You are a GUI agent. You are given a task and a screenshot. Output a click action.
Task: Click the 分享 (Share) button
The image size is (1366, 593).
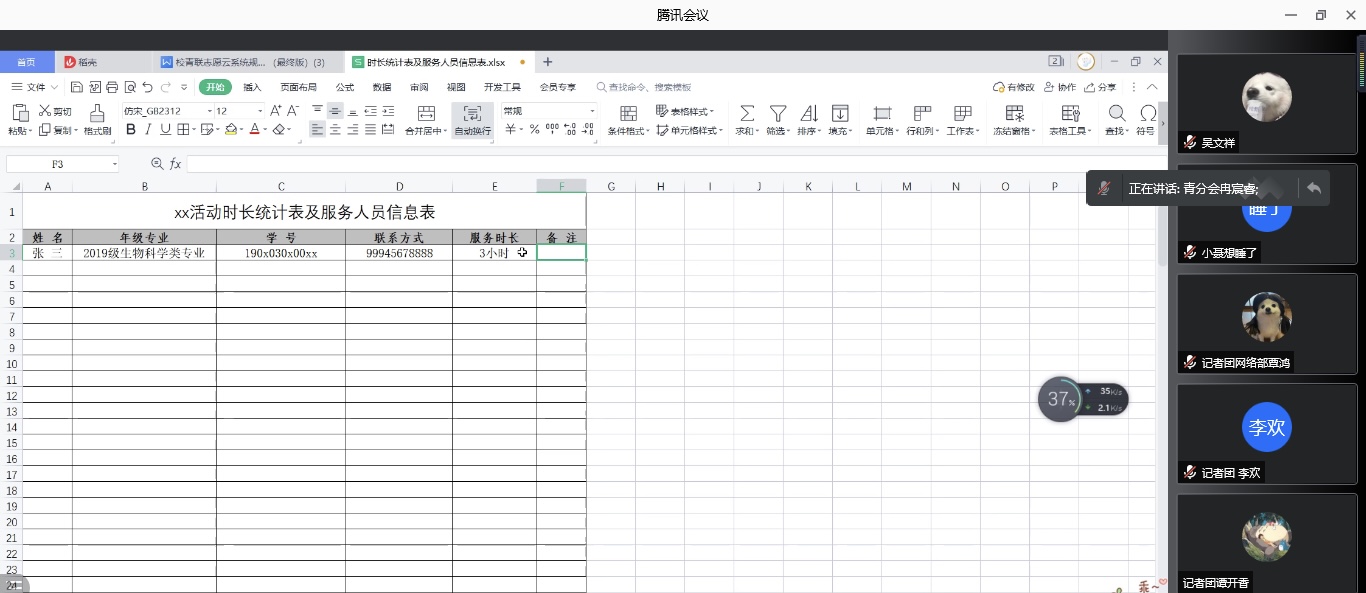(1101, 87)
